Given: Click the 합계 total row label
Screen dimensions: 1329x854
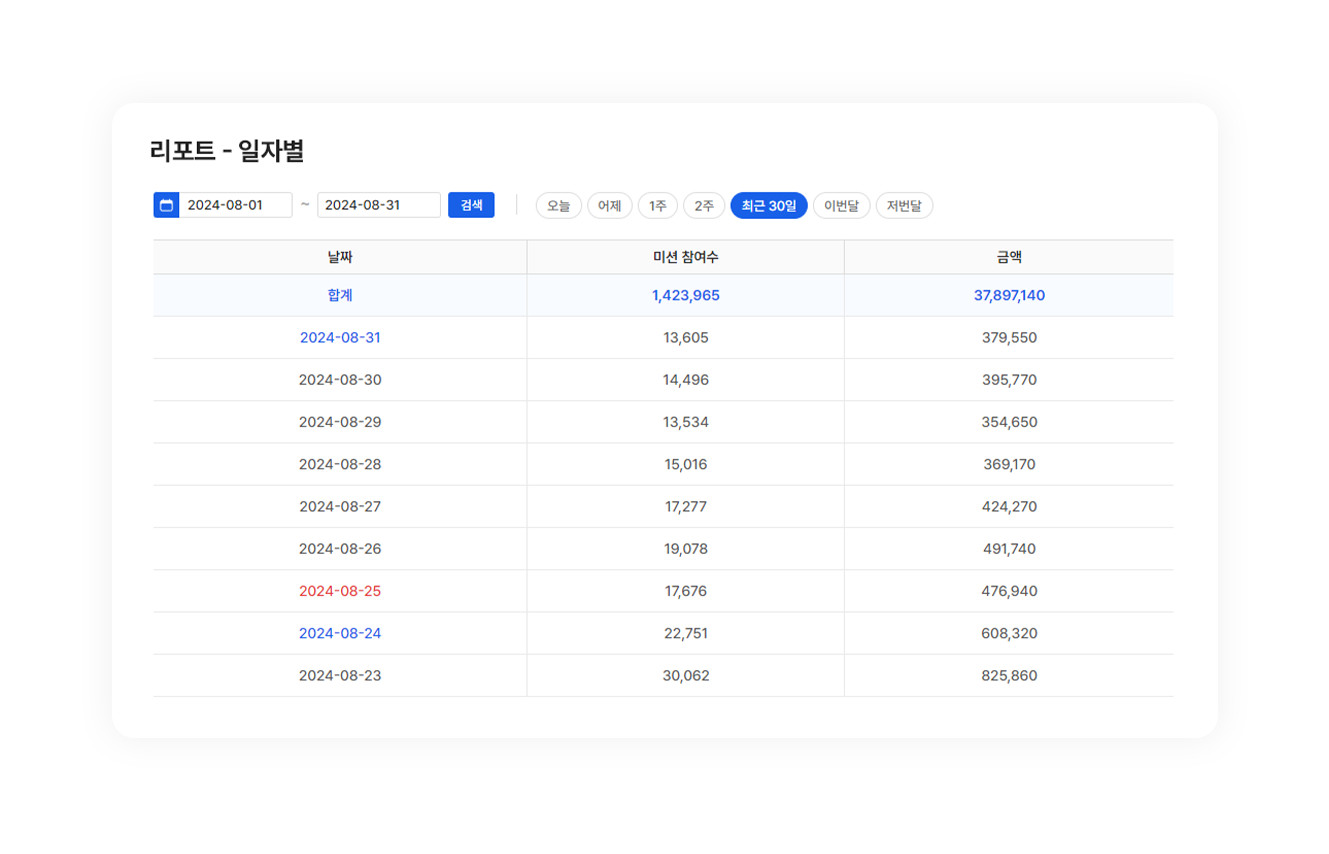Looking at the screenshot, I should click(340, 296).
